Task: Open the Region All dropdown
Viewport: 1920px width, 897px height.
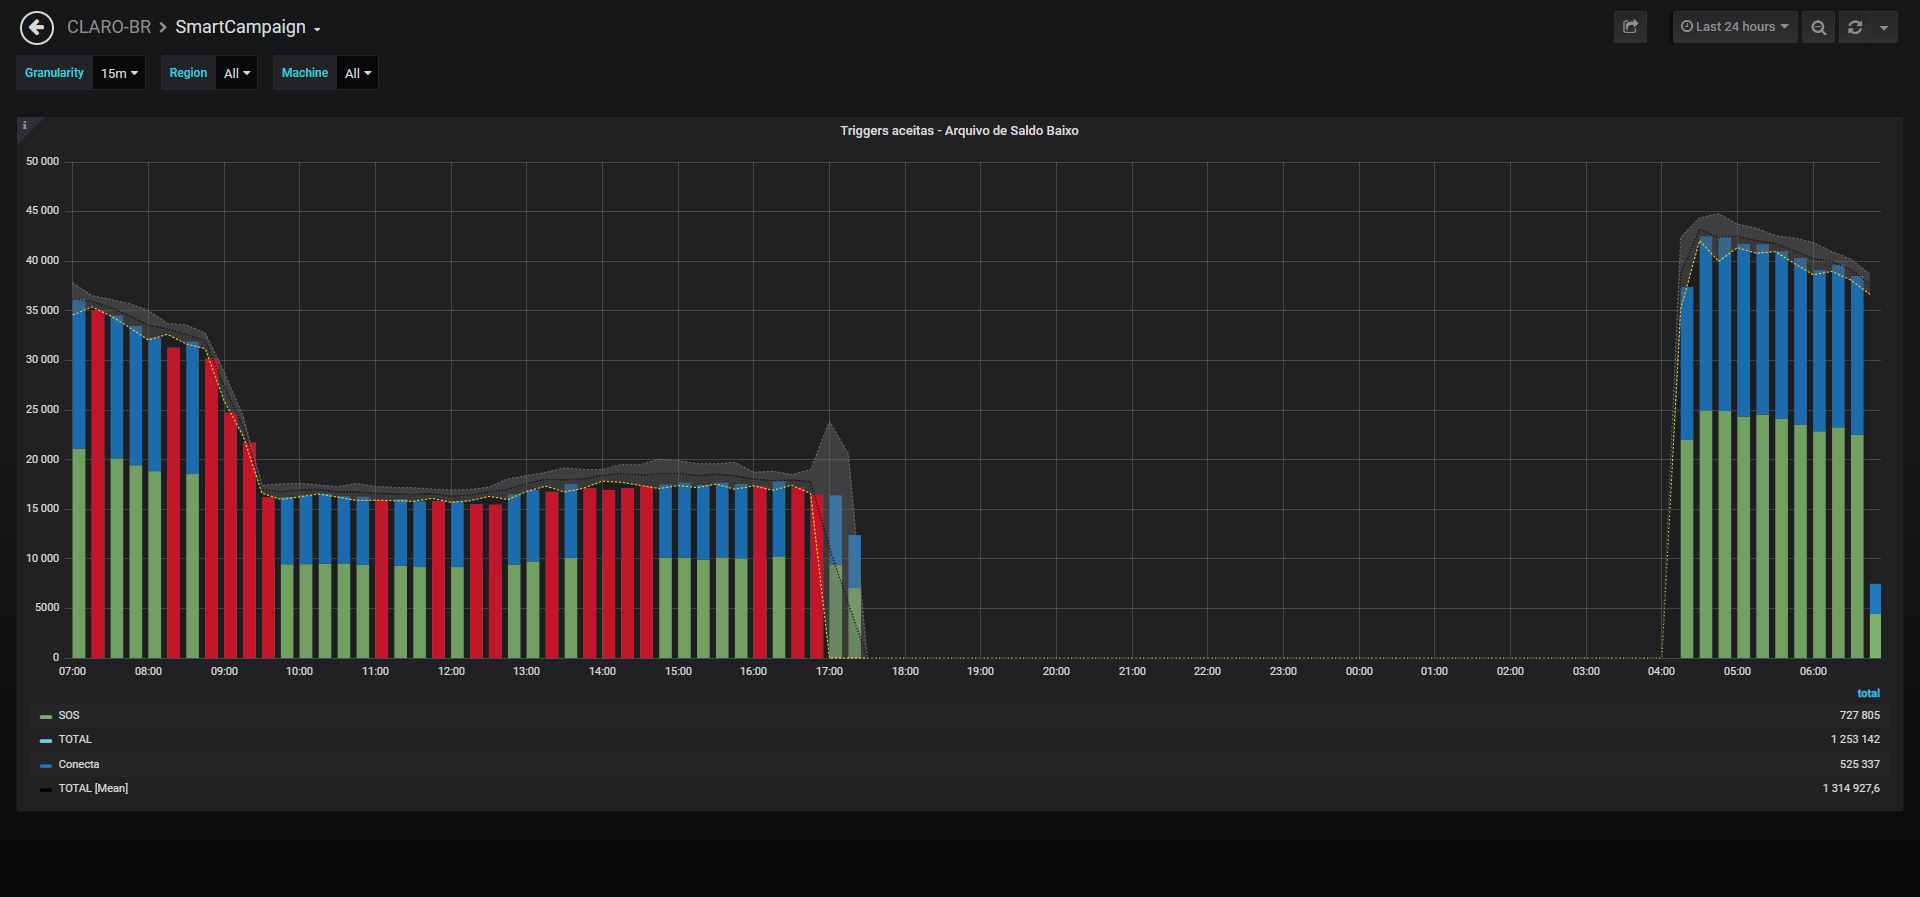Action: pos(237,73)
